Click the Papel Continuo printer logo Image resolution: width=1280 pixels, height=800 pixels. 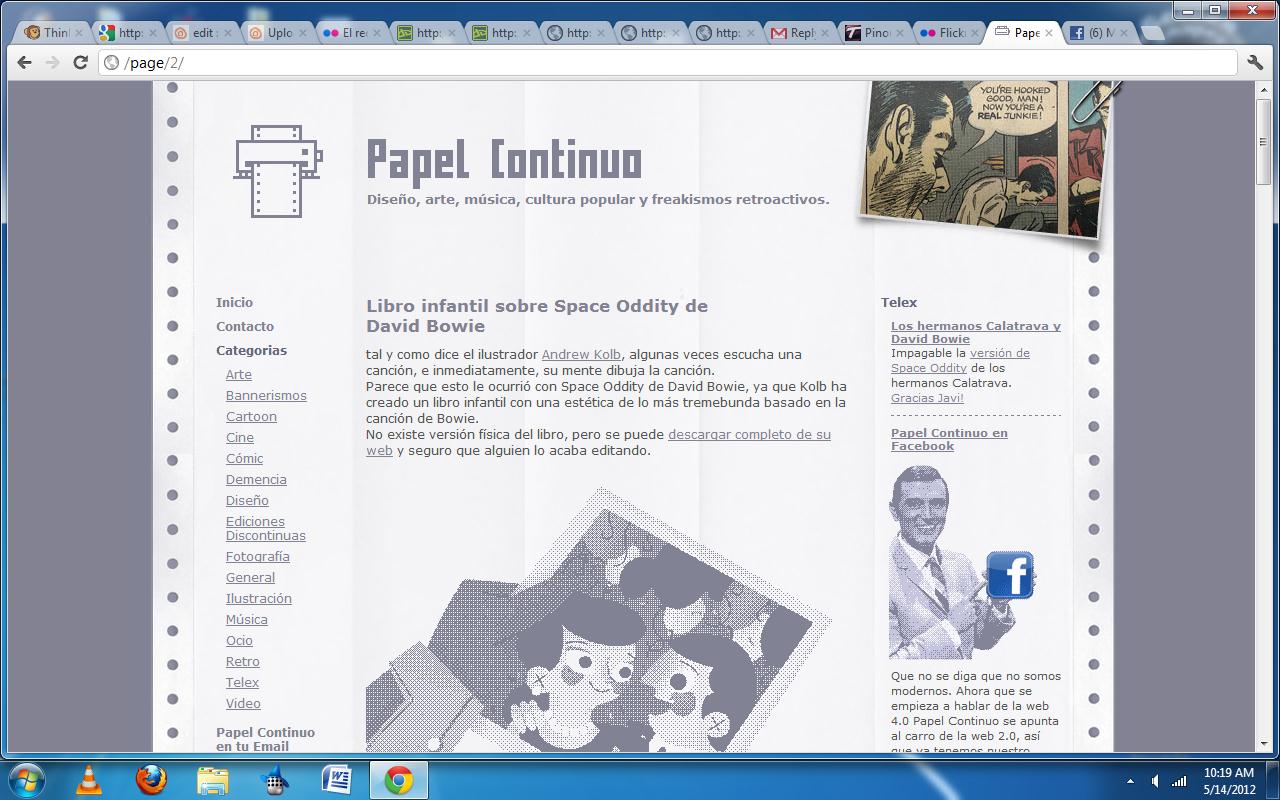tap(277, 170)
